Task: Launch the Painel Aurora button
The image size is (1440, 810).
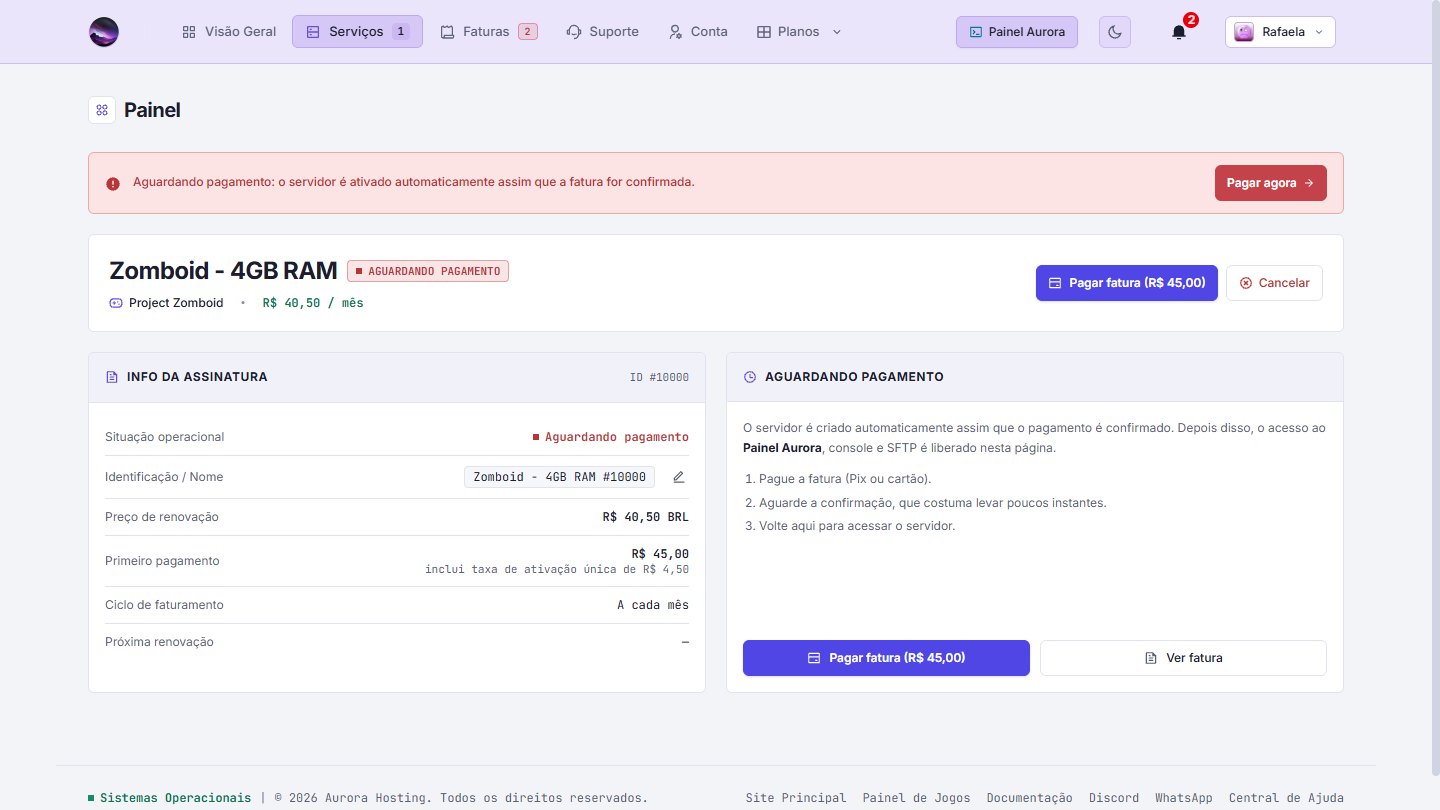Action: [x=1017, y=32]
